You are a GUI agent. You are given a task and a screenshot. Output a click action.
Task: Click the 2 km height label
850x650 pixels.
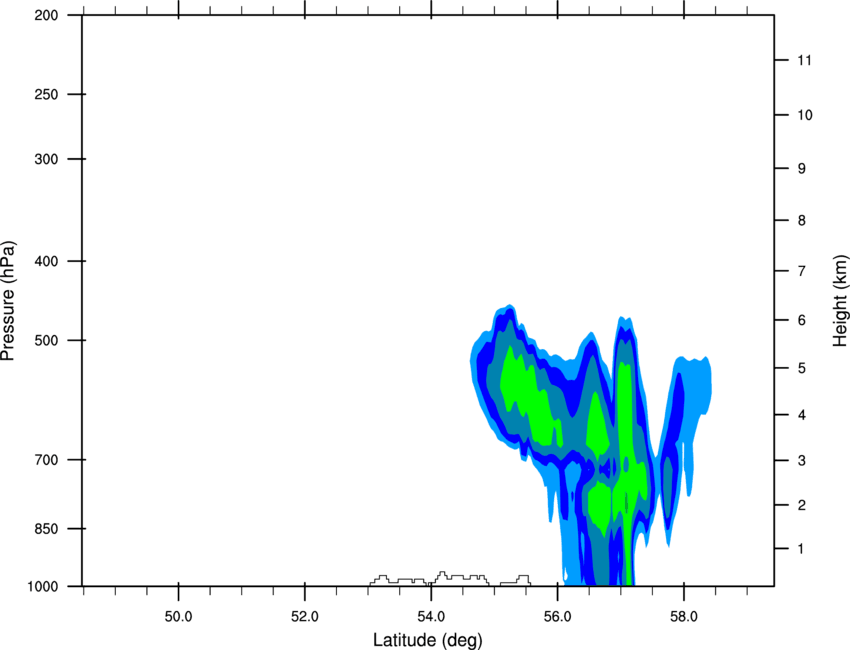click(802, 505)
